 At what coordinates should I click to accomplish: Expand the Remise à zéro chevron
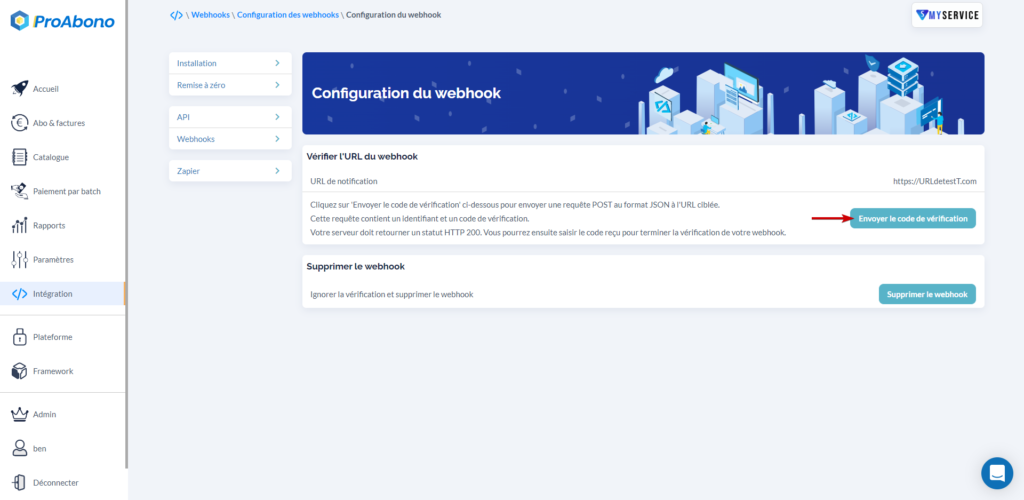tap(278, 85)
